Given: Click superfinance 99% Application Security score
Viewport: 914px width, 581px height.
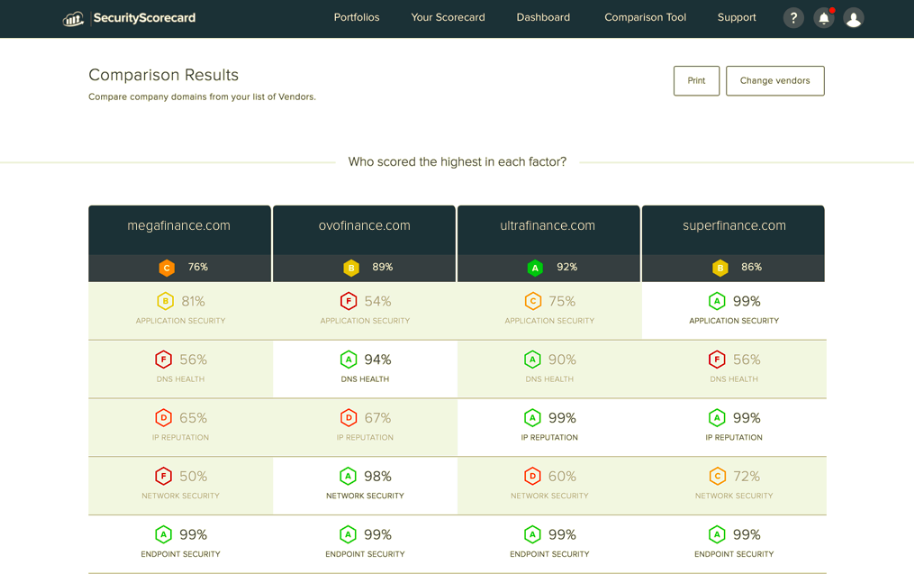Looking at the screenshot, I should tap(747, 301).
